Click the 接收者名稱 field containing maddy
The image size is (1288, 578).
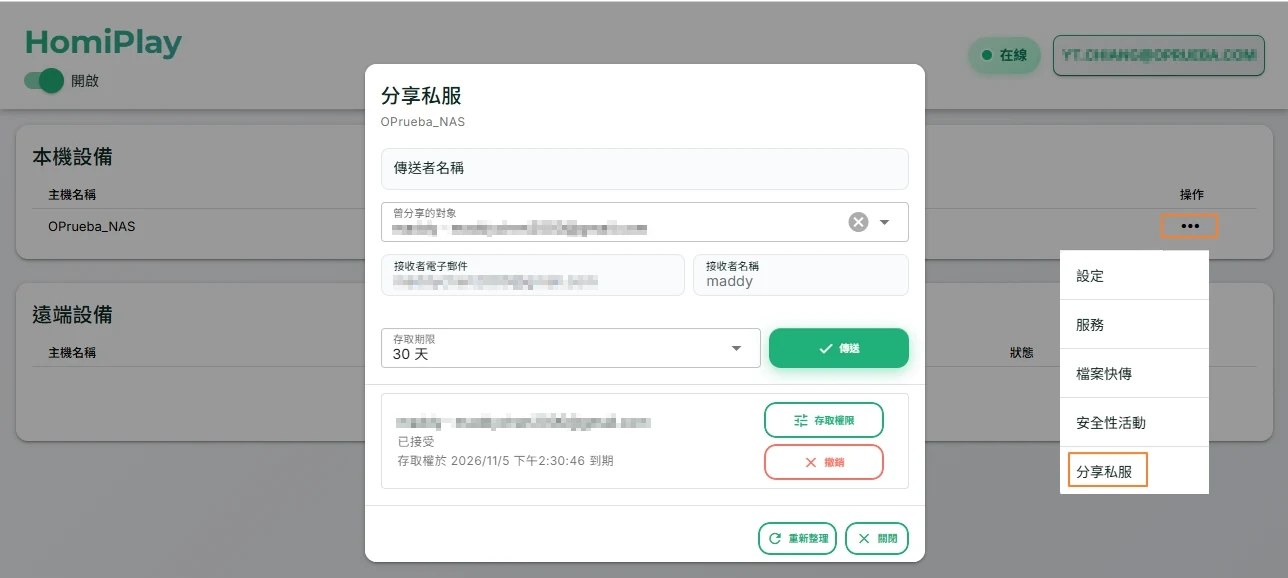pyautogui.click(x=800, y=275)
